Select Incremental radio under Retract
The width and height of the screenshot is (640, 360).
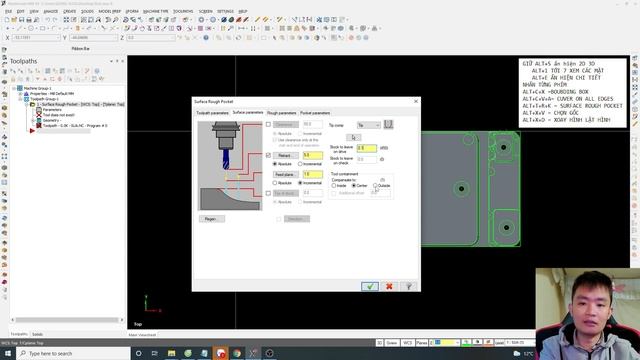coord(300,164)
